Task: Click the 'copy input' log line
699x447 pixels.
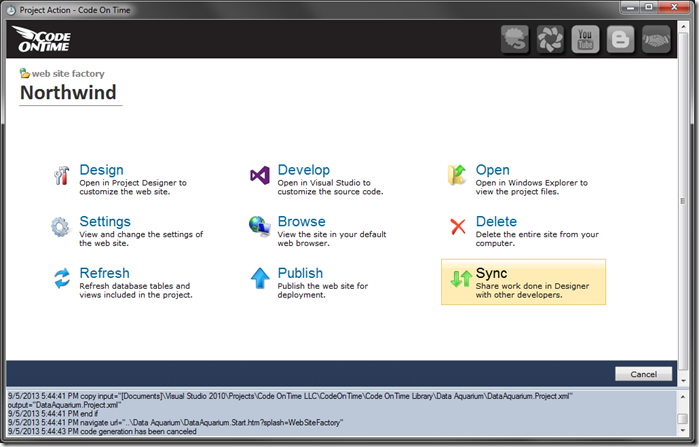Action: [x=290, y=400]
